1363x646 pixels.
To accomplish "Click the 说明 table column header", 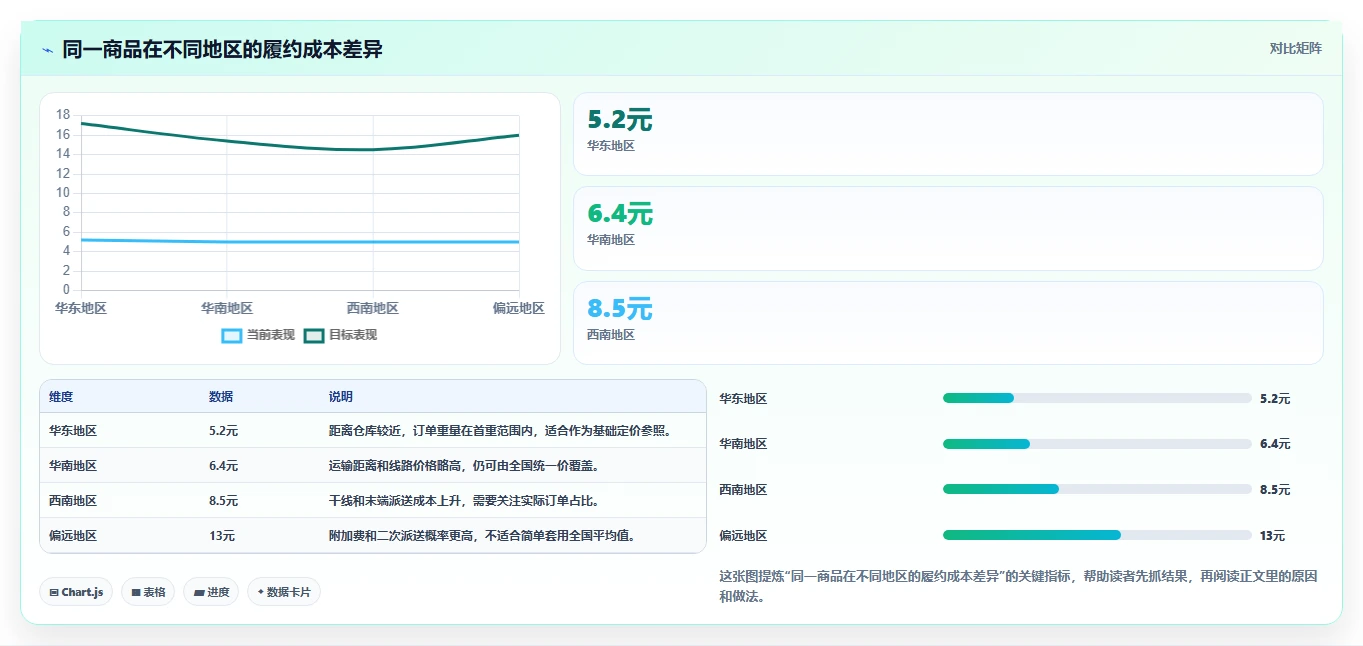I will [x=341, y=397].
